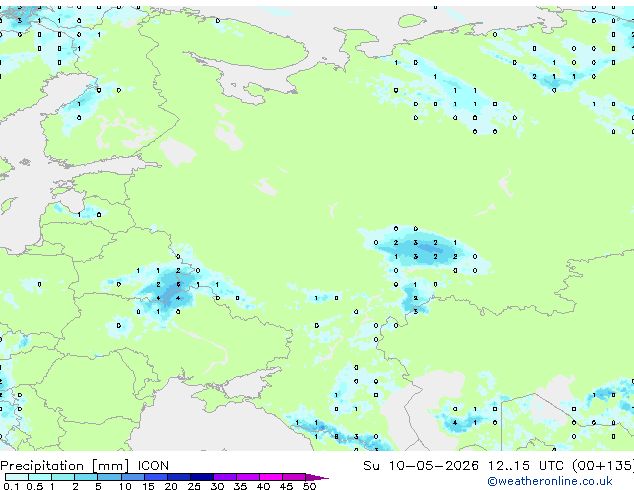Click the "(00+135)" forecast offset text

[603, 465]
